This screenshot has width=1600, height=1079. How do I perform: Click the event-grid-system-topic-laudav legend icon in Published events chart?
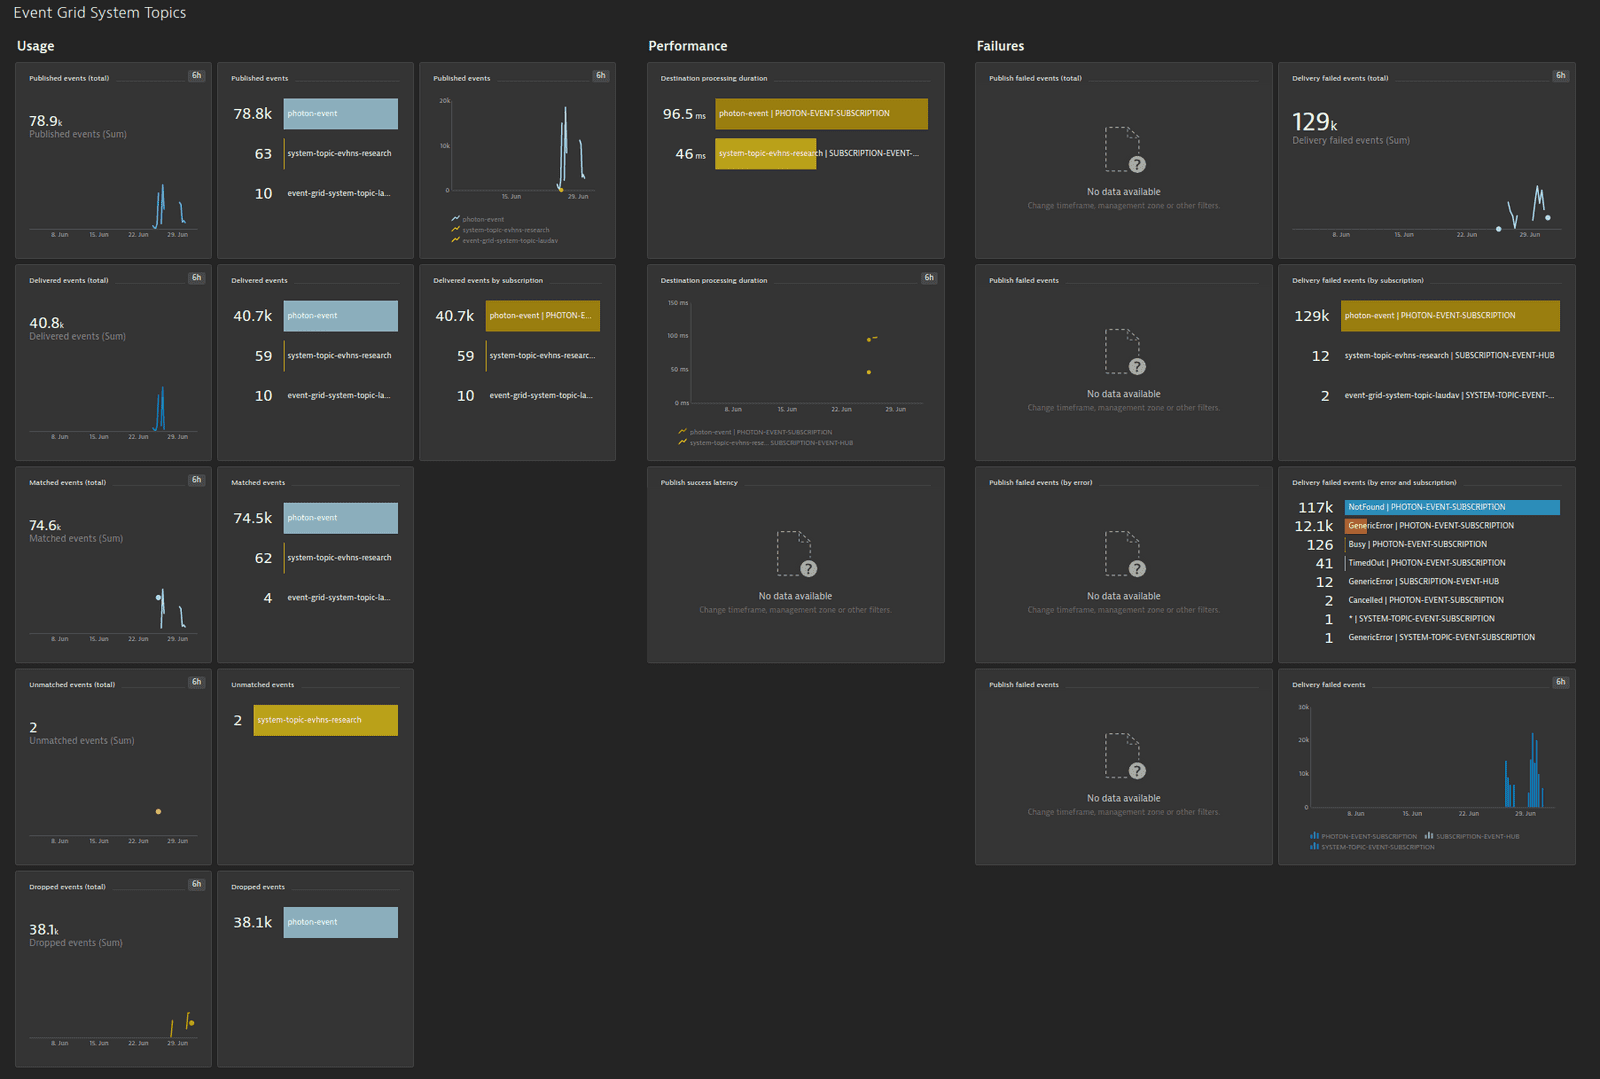[453, 240]
